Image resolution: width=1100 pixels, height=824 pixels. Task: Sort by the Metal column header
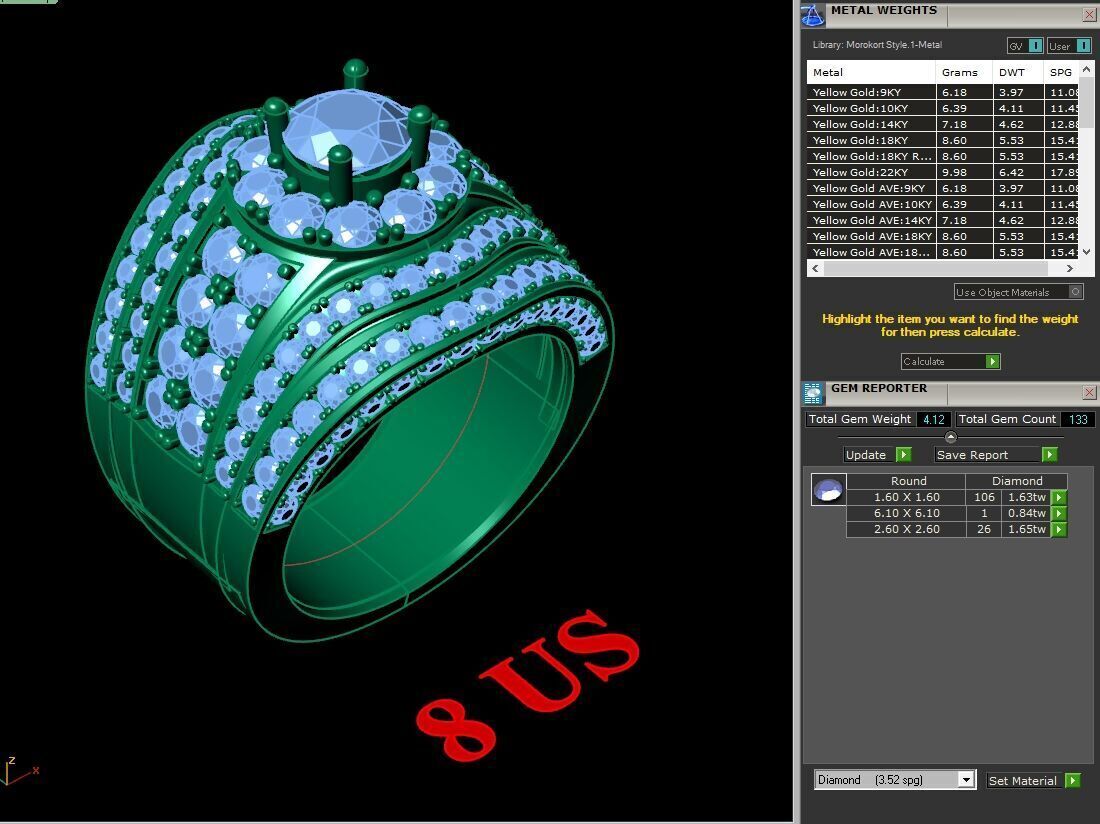tap(871, 72)
